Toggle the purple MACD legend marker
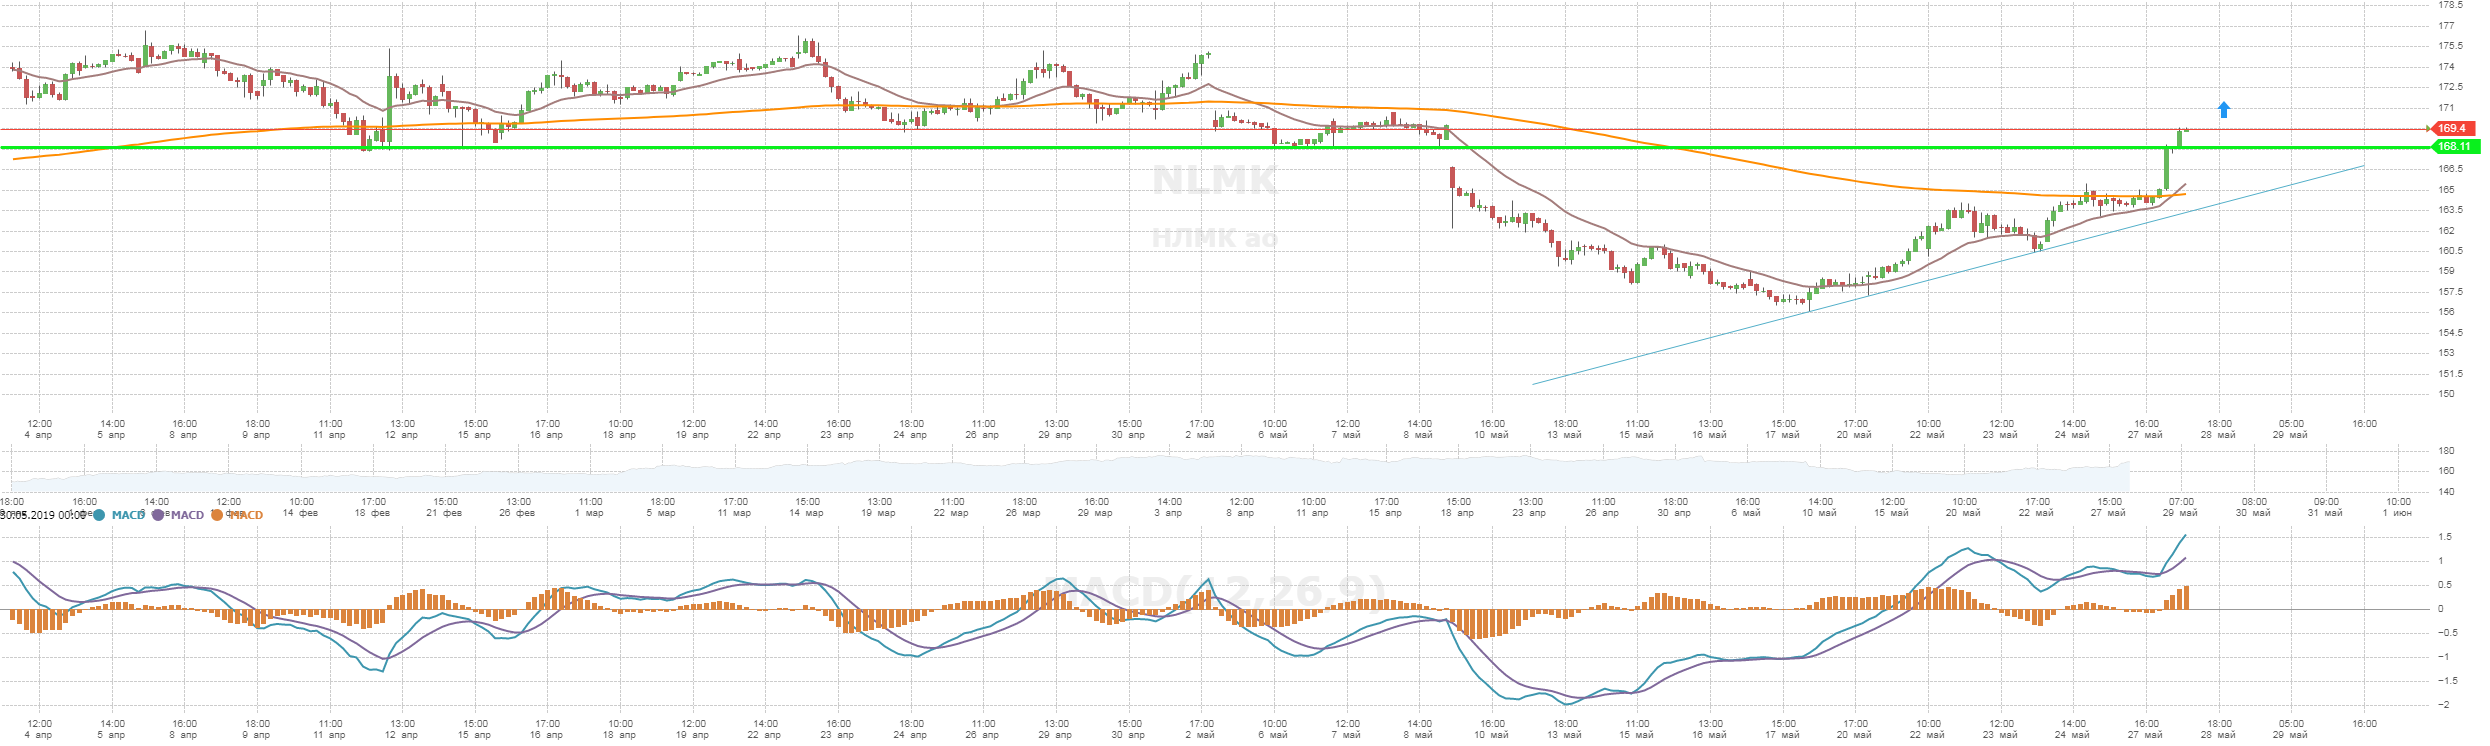 click(158, 515)
